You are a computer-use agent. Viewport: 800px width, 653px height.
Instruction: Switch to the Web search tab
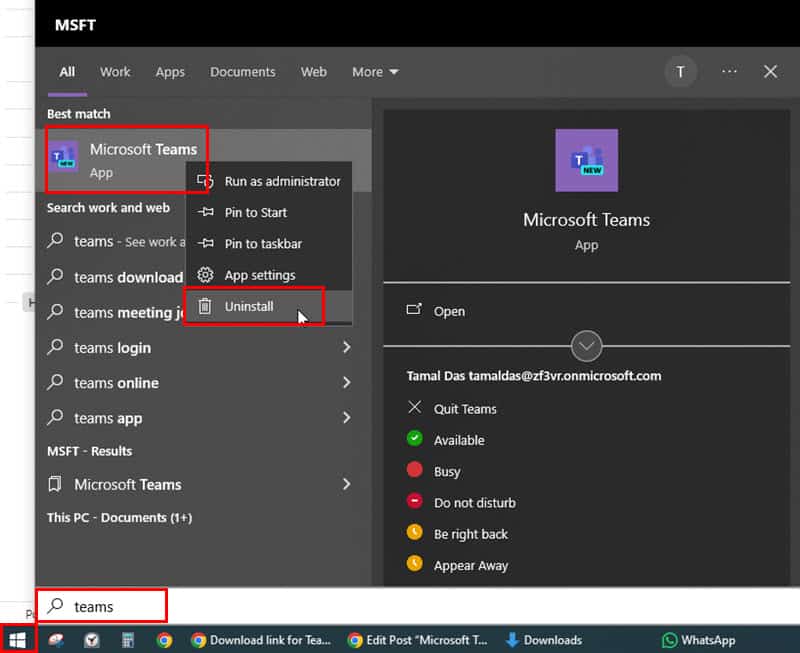[313, 72]
